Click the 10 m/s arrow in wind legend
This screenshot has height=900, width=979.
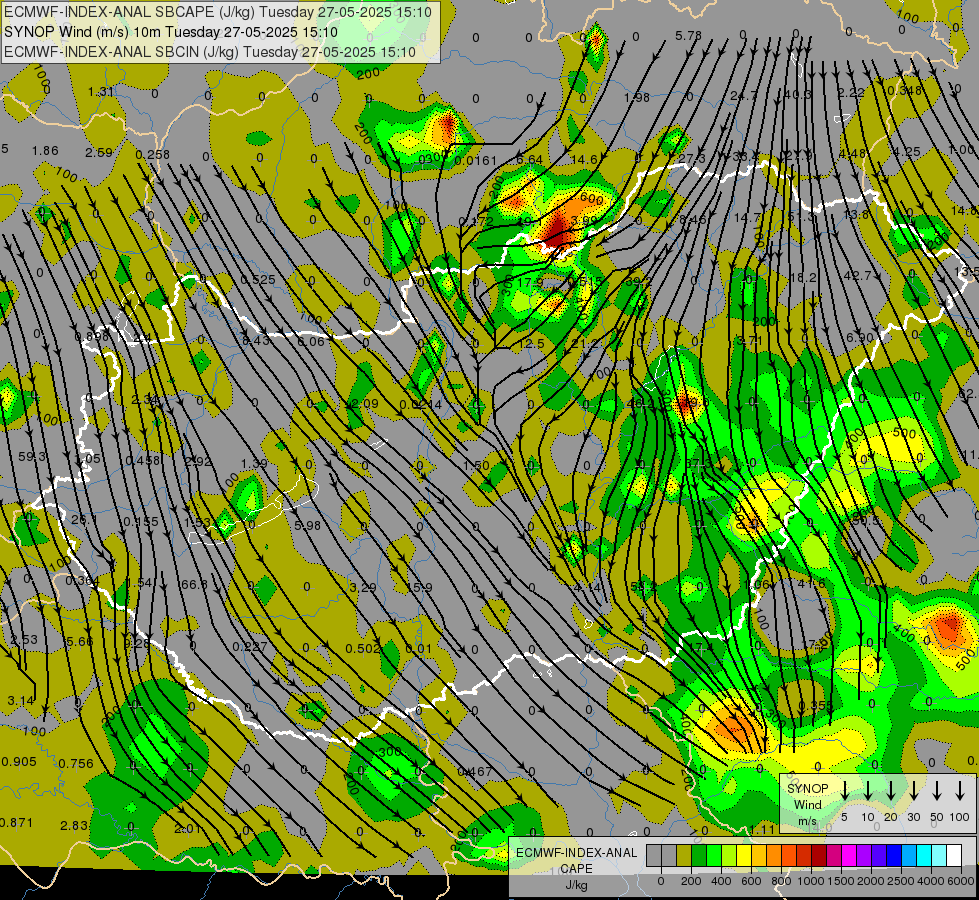pyautogui.click(x=867, y=791)
